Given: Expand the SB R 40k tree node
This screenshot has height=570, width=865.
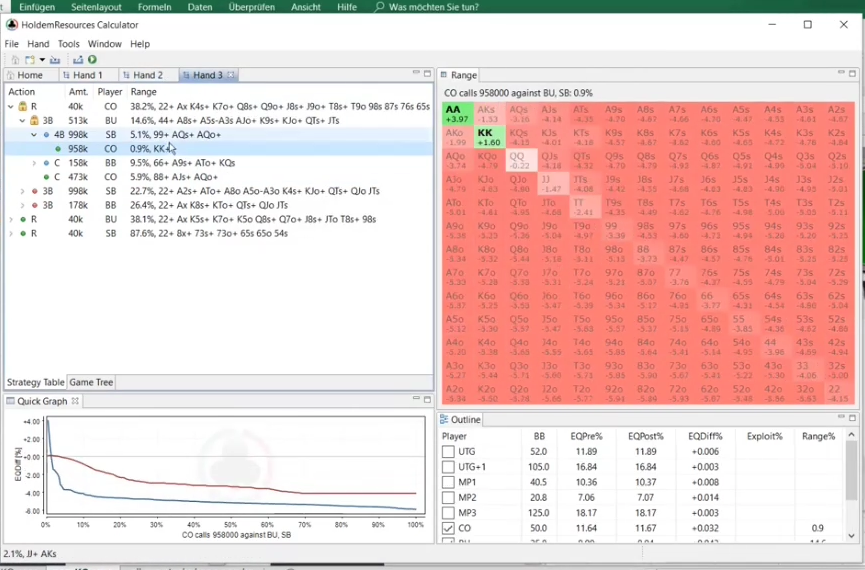Looking at the screenshot, I should click(x=11, y=233).
